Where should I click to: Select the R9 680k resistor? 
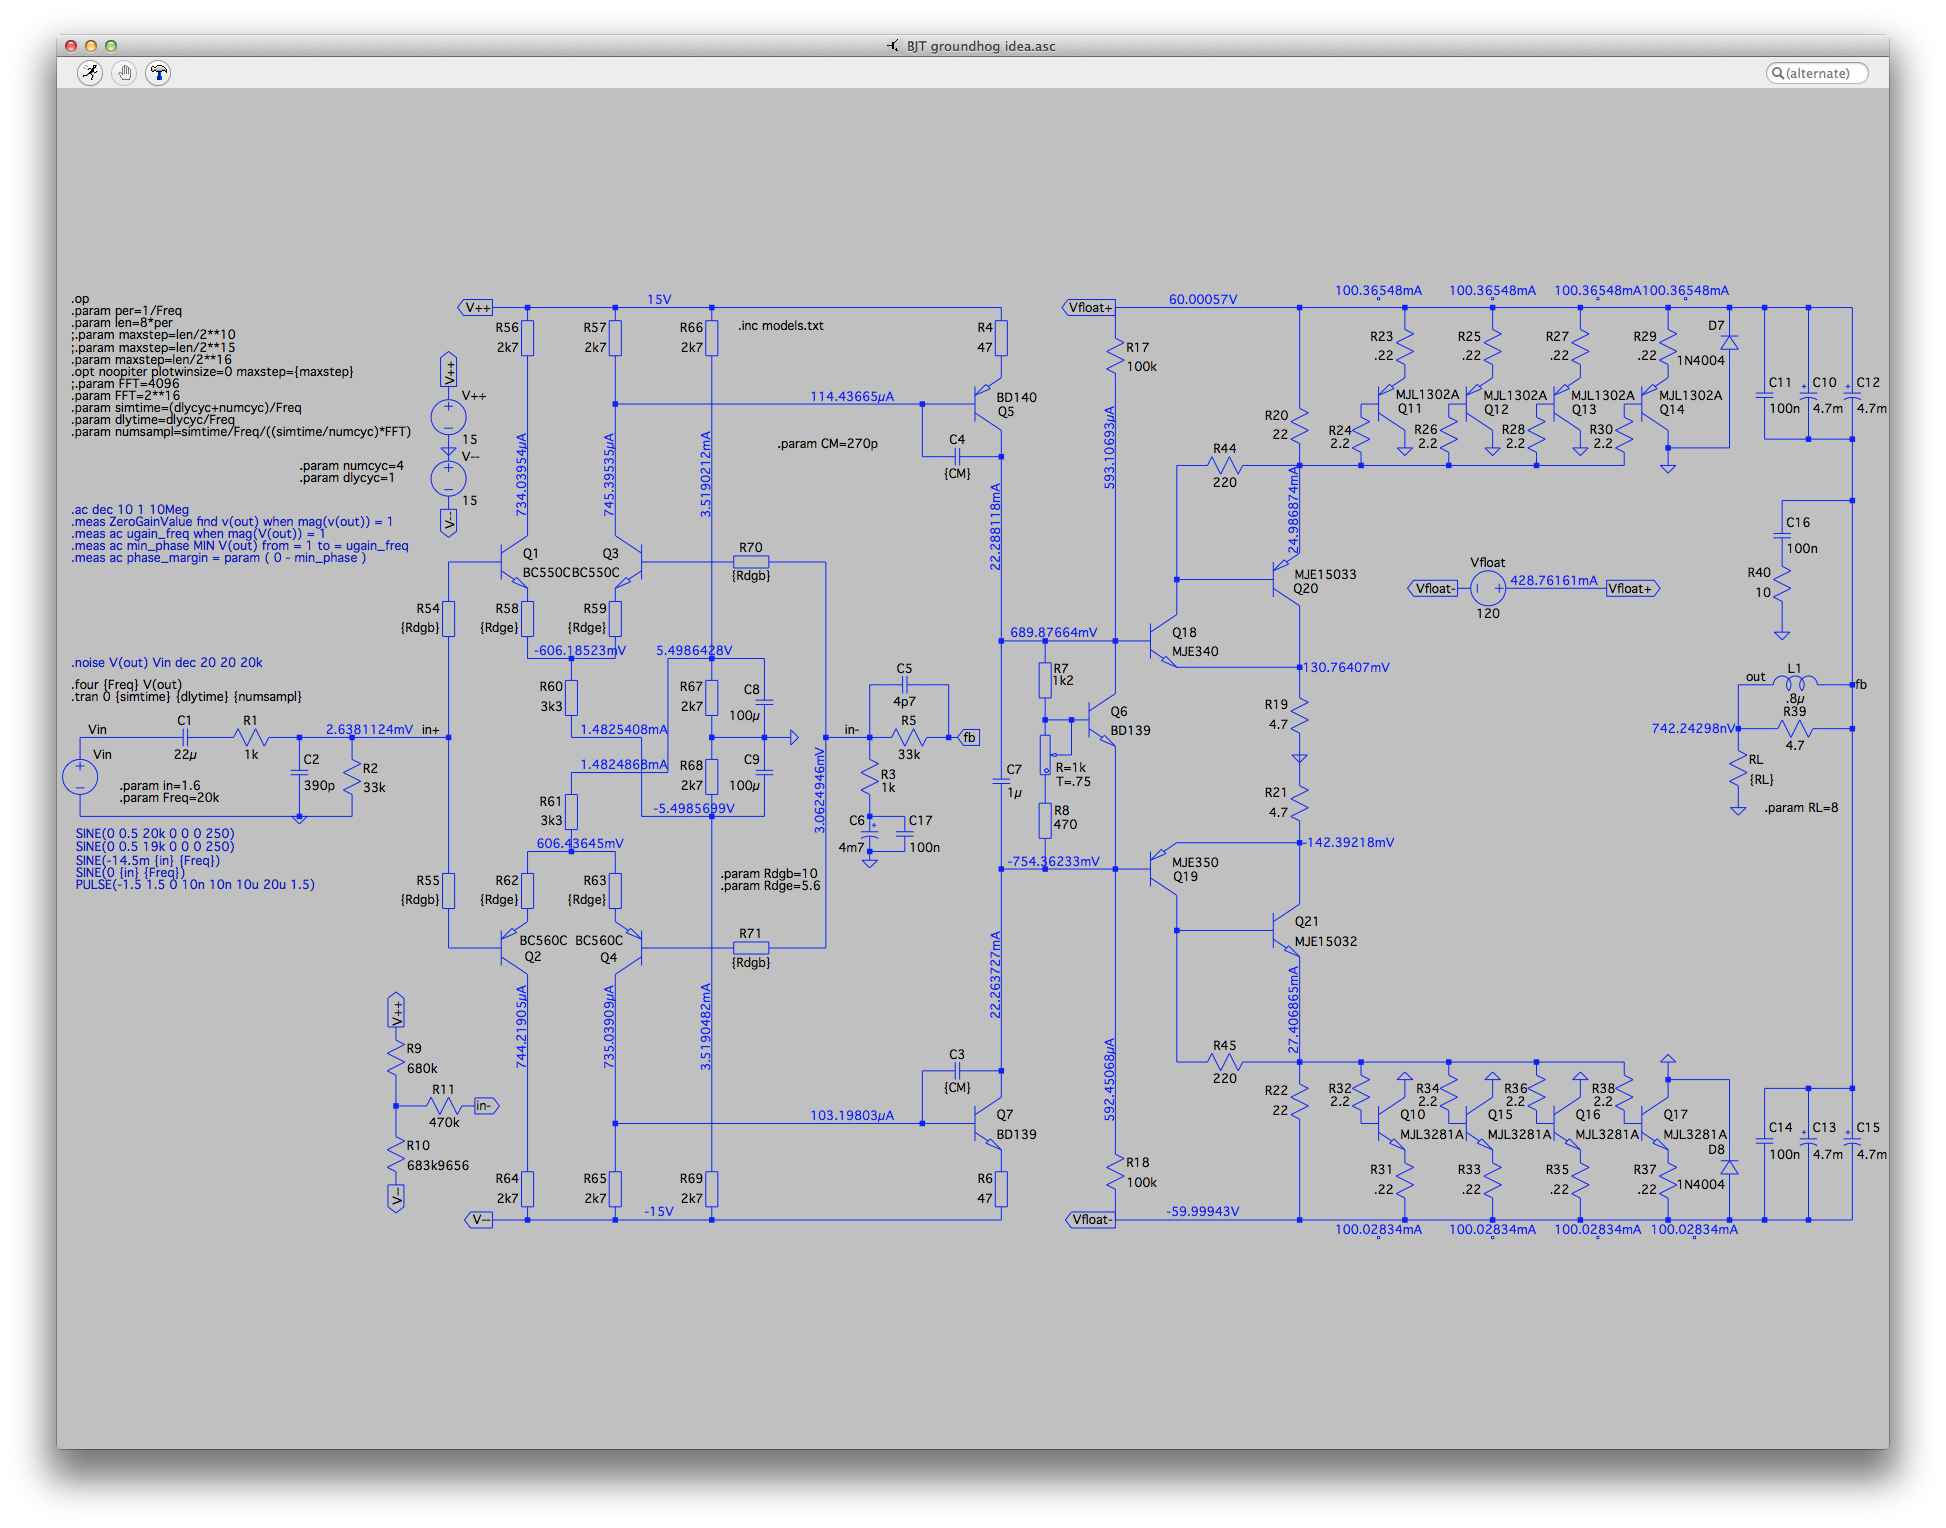pyautogui.click(x=397, y=1058)
